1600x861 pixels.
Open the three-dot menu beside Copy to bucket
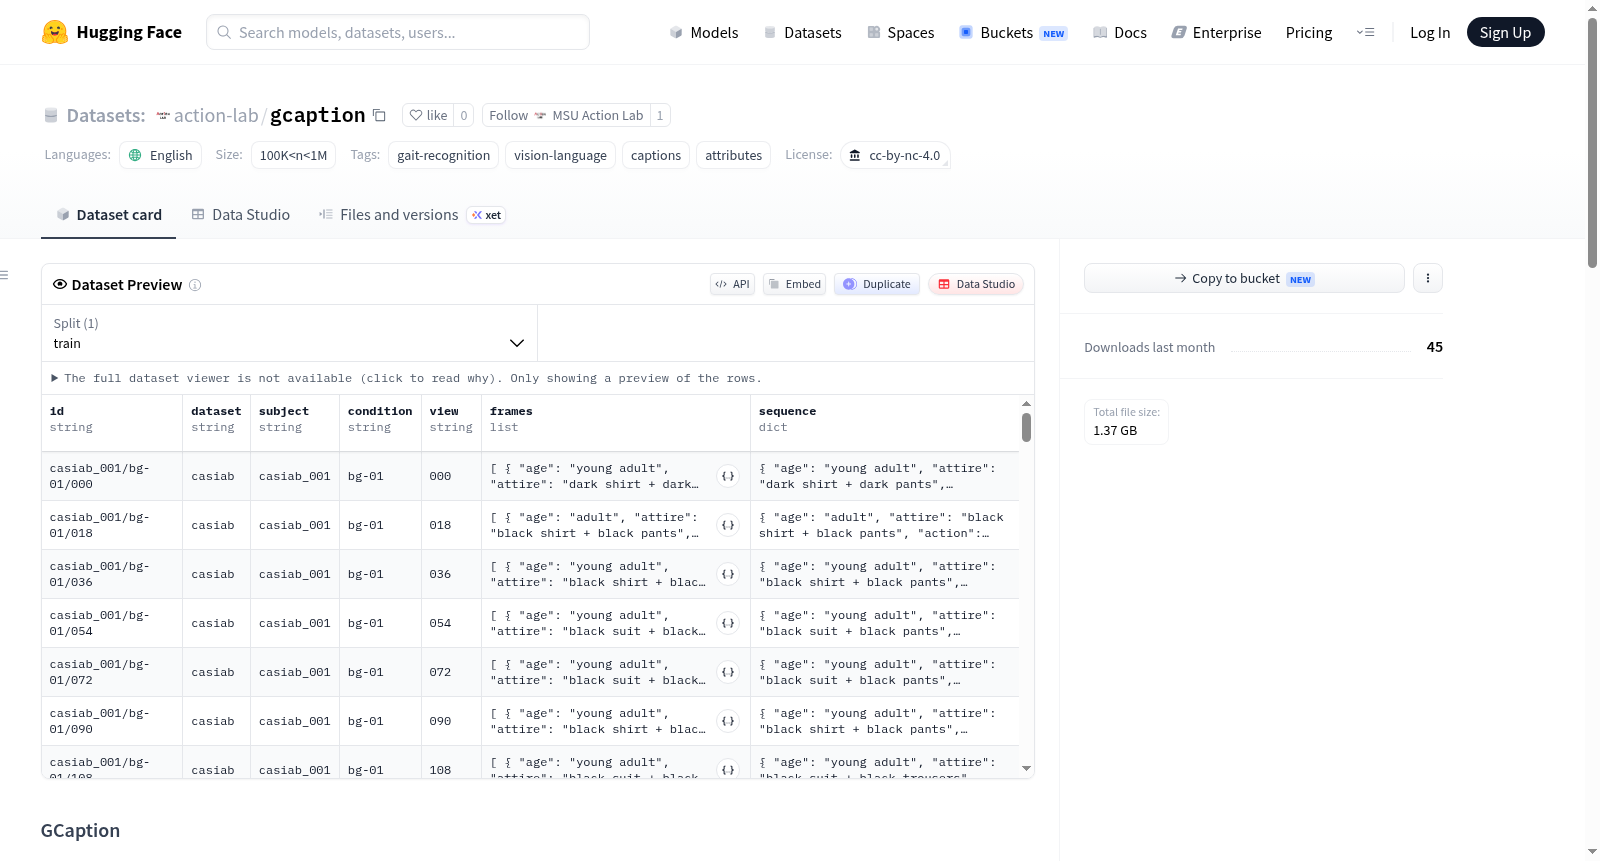tap(1428, 278)
